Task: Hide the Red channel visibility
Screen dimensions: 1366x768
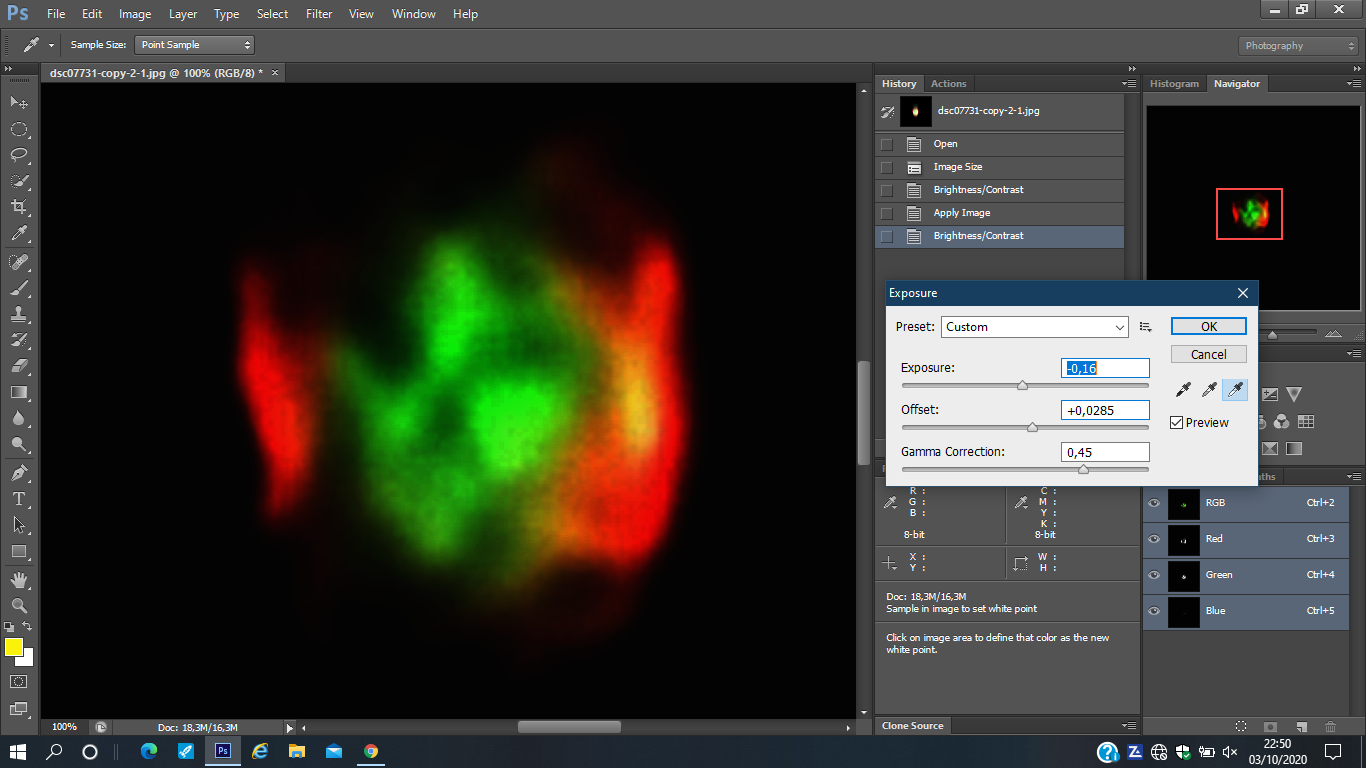Action: (1154, 539)
